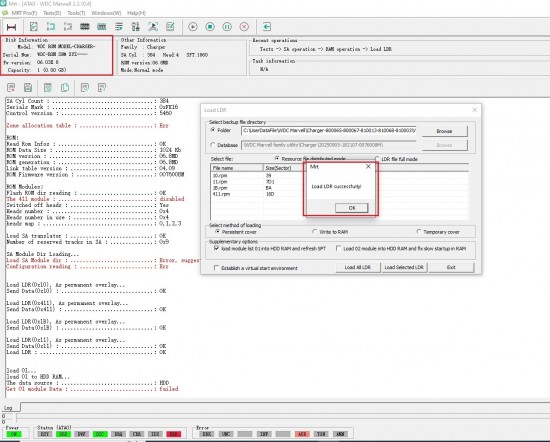550x442 pixels.
Task: Click the red circled X cancel toolbar icon
Action: tap(244, 27)
